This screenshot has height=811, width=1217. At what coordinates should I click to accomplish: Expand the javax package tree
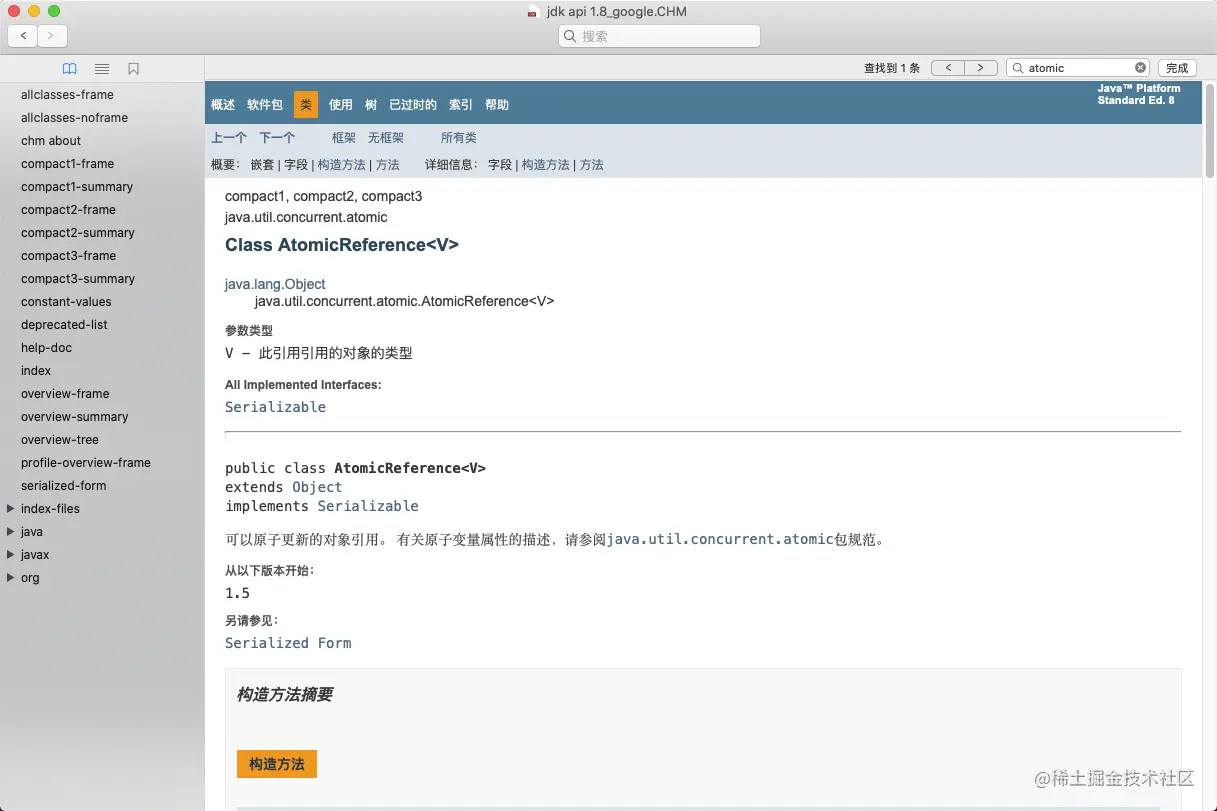10,554
